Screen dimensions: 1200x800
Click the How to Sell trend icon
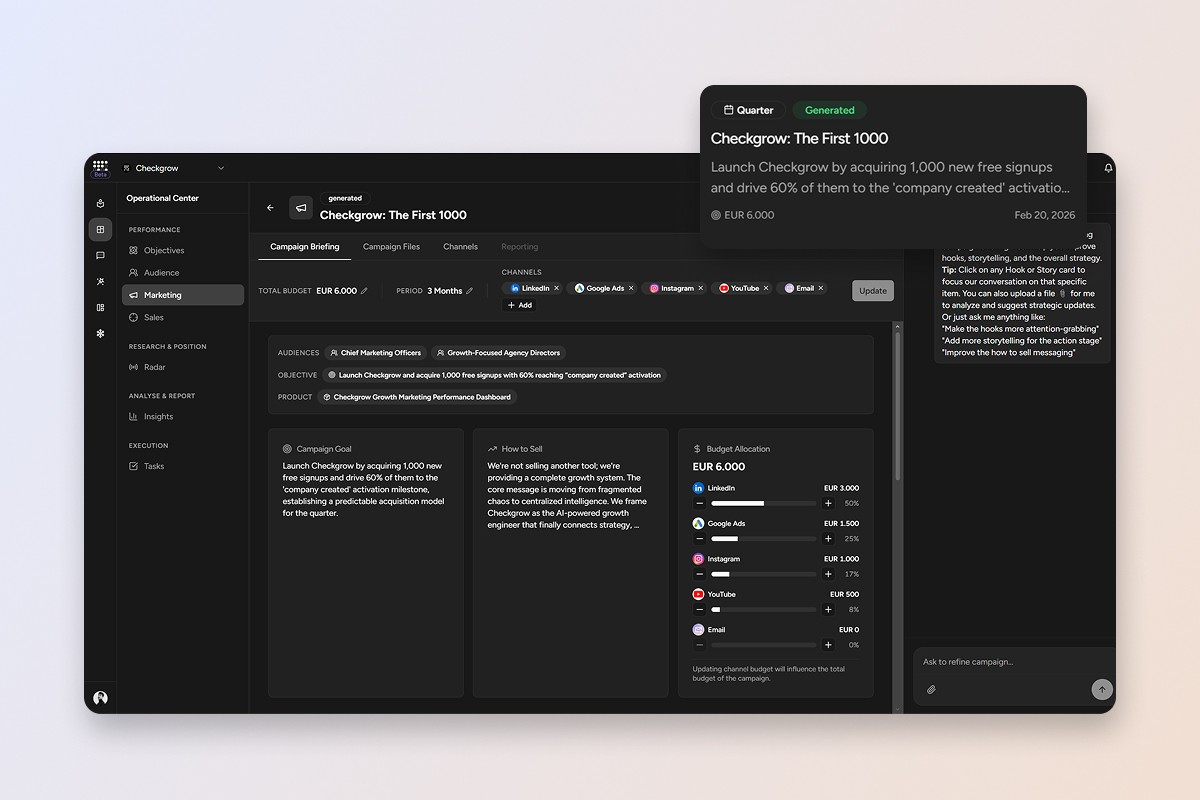pyautogui.click(x=492, y=449)
